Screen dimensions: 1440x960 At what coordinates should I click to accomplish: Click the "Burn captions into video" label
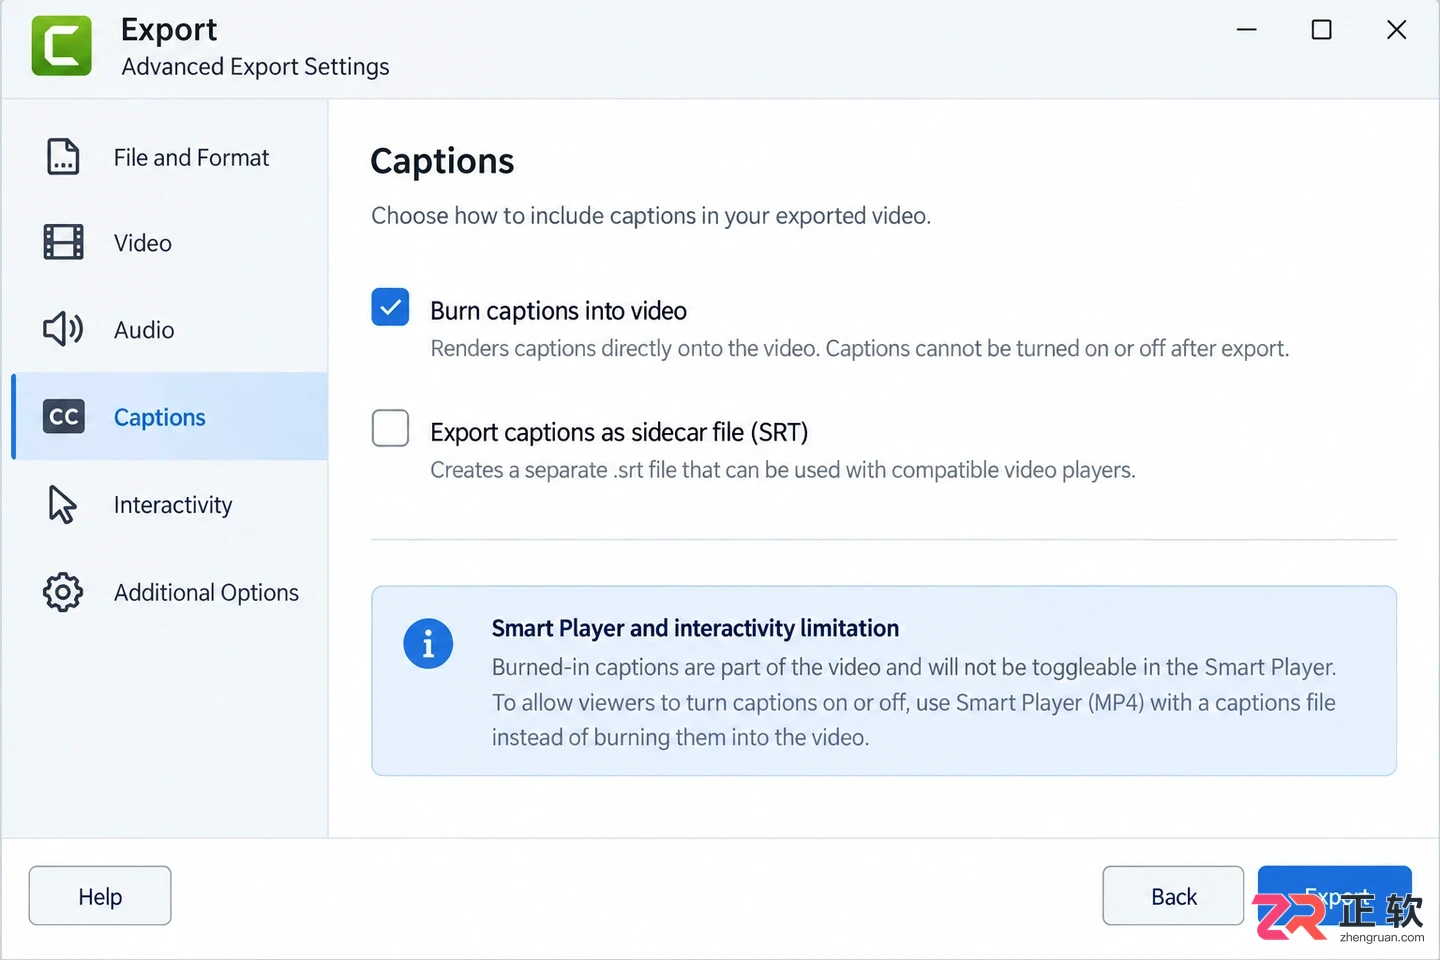[x=558, y=311]
